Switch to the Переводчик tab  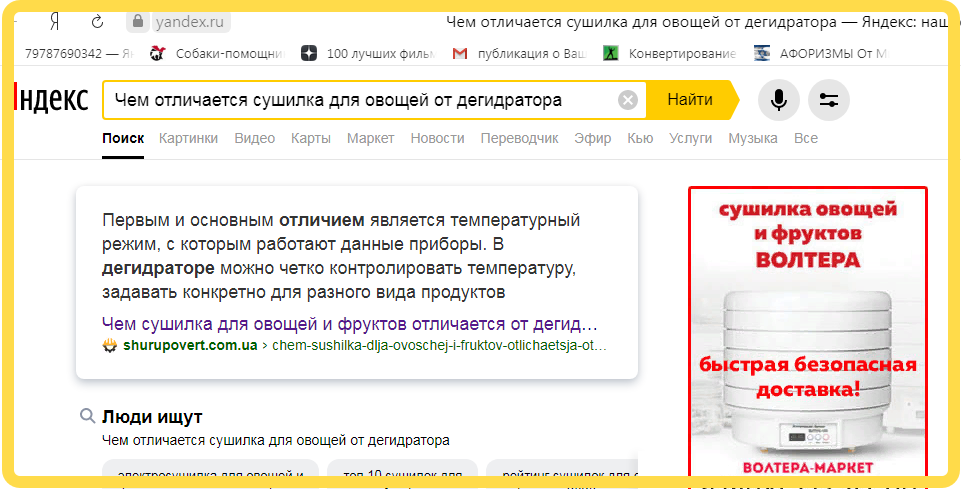[x=520, y=138]
